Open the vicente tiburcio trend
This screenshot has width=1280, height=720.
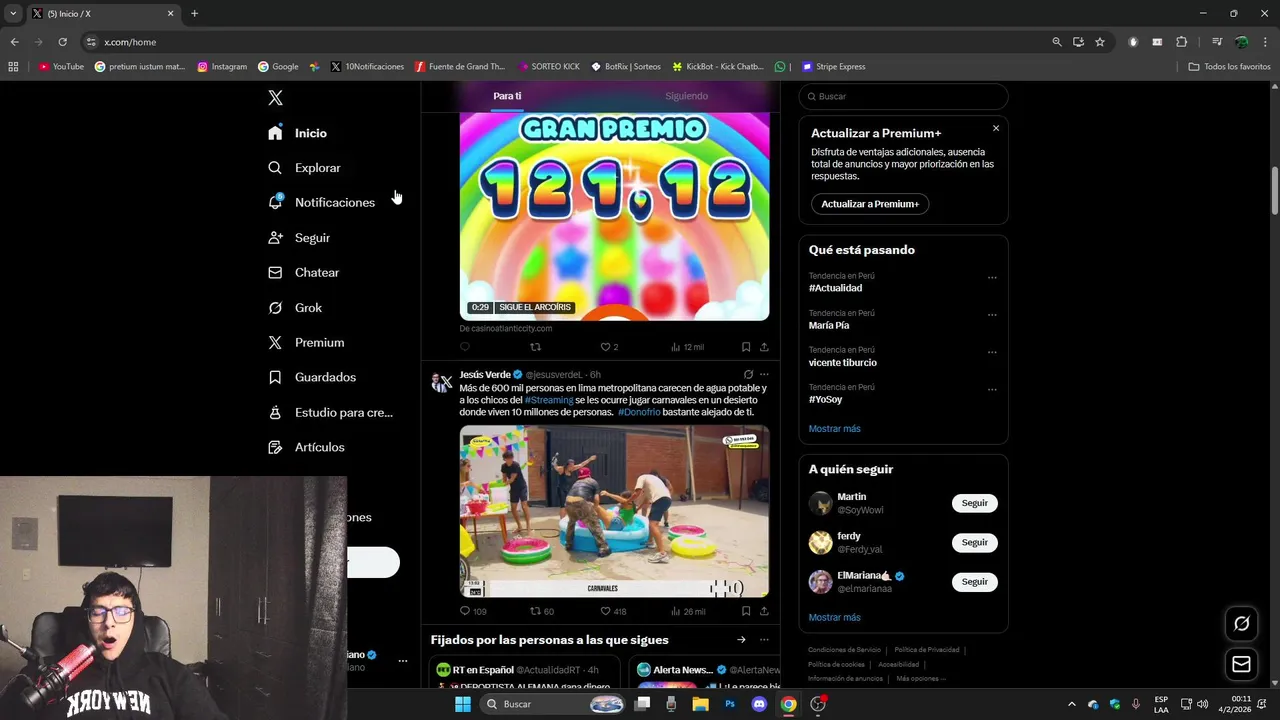(x=842, y=362)
